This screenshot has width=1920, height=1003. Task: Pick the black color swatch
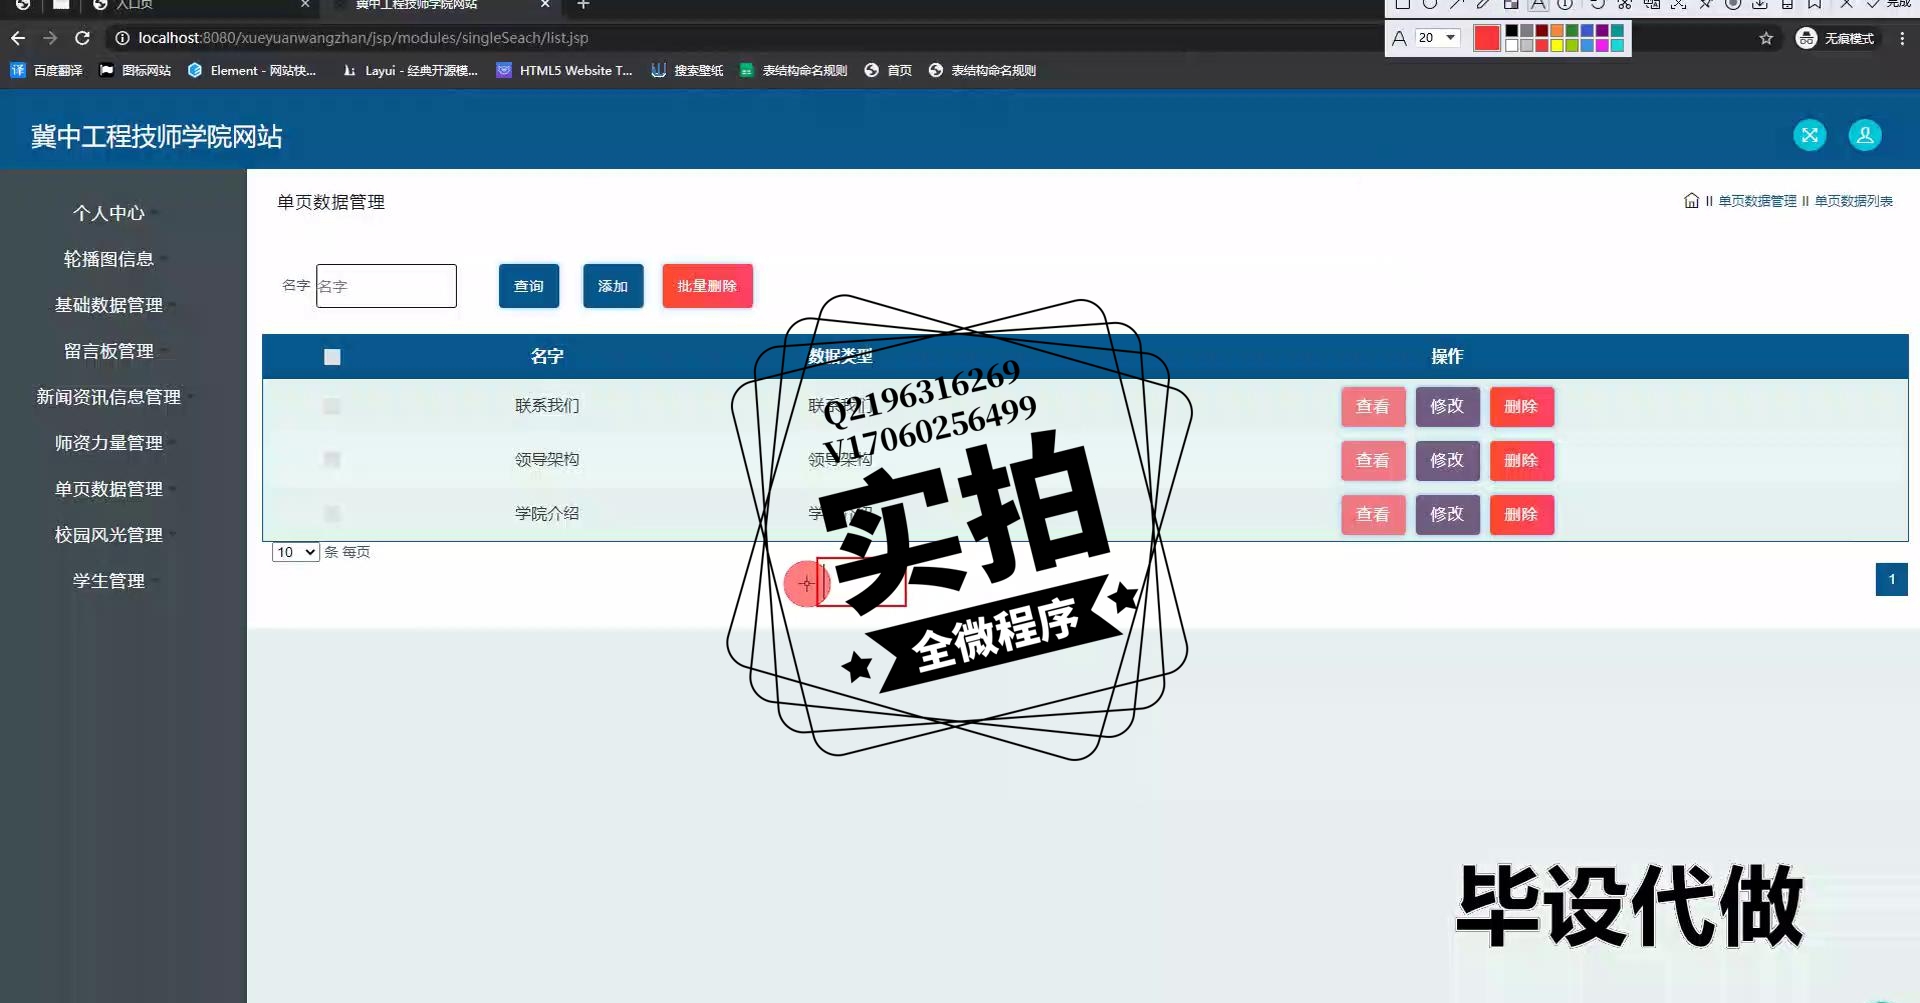tap(1512, 31)
